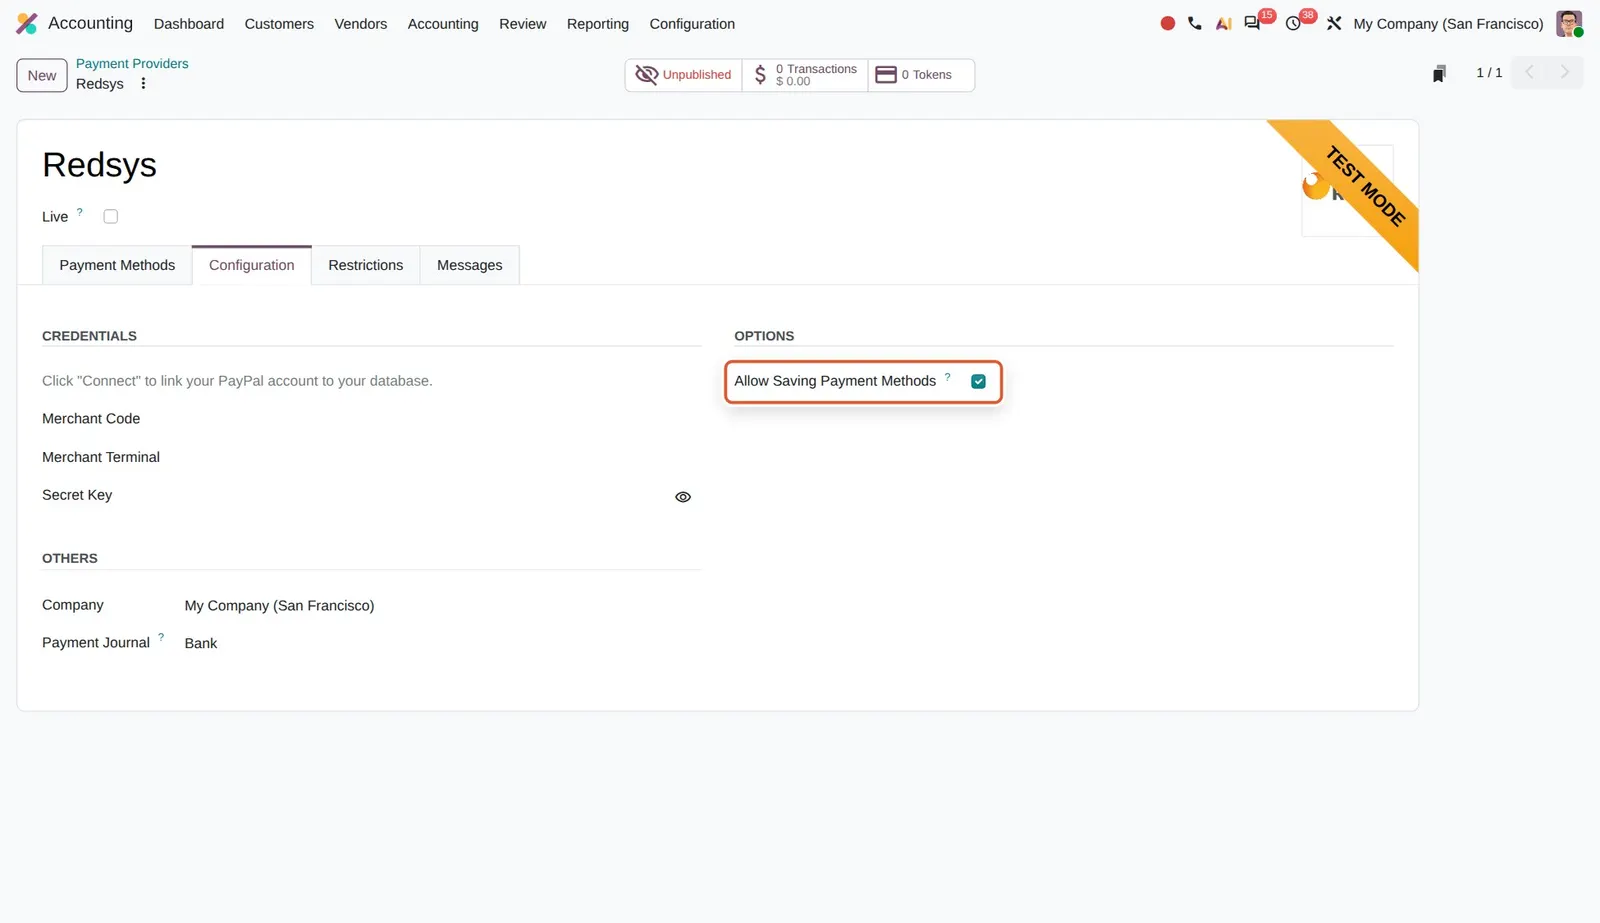Click the Secret Key input field
The image size is (1600, 923).
coord(425,496)
